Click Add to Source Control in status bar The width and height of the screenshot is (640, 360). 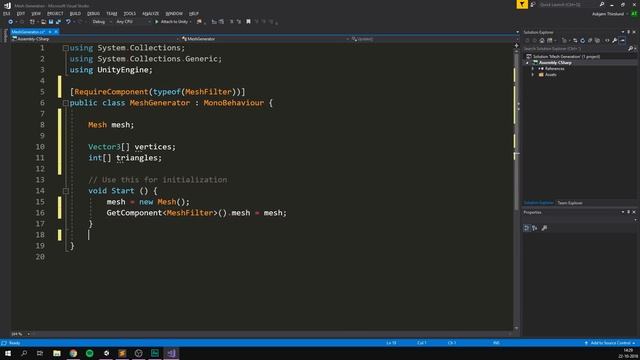pos(610,343)
